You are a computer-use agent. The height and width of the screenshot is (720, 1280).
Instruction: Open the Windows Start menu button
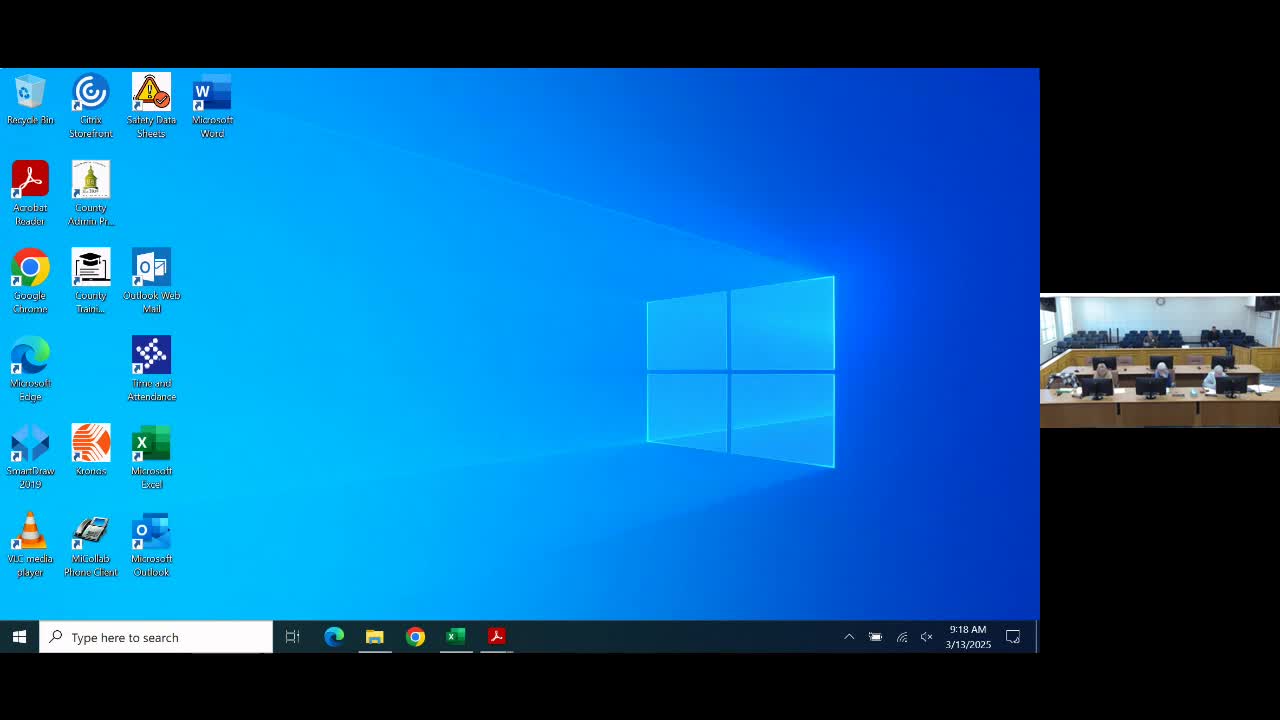pyautogui.click(x=19, y=637)
